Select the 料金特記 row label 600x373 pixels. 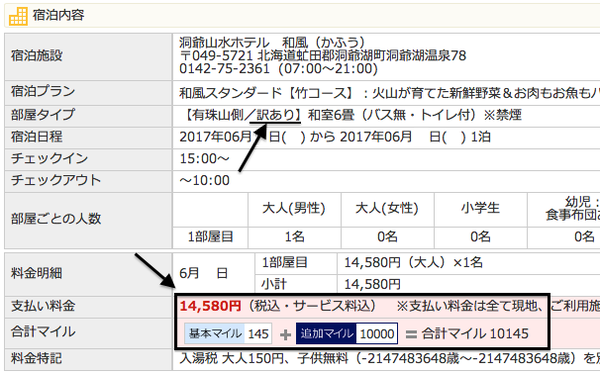tap(37, 358)
